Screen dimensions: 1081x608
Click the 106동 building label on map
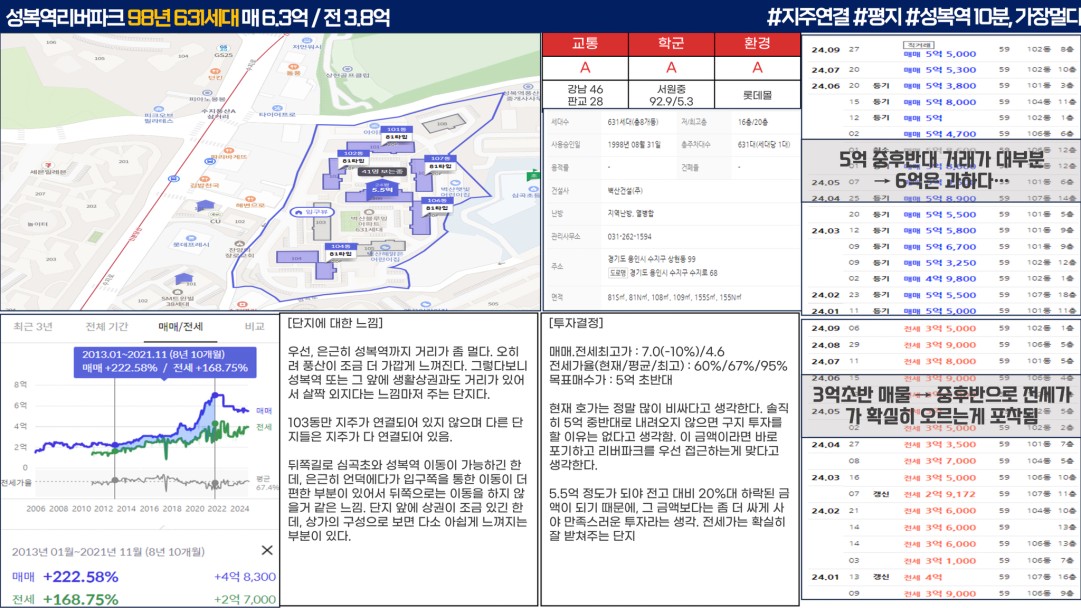point(436,201)
